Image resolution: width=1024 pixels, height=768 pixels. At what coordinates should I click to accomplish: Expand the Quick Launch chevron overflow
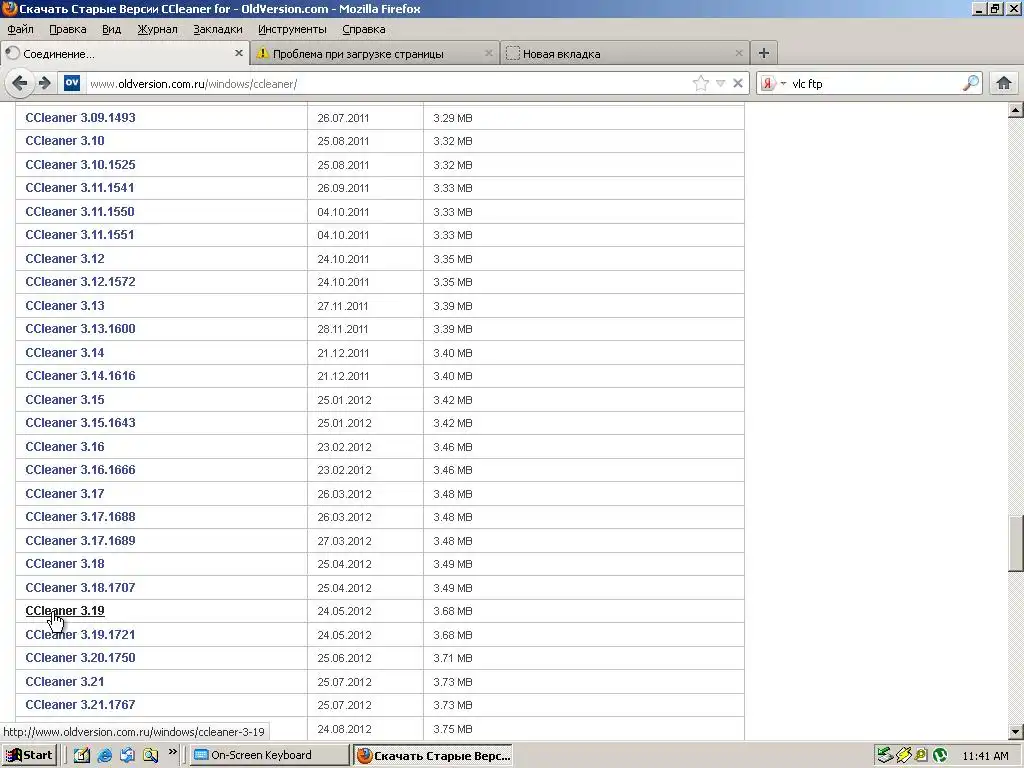172,752
